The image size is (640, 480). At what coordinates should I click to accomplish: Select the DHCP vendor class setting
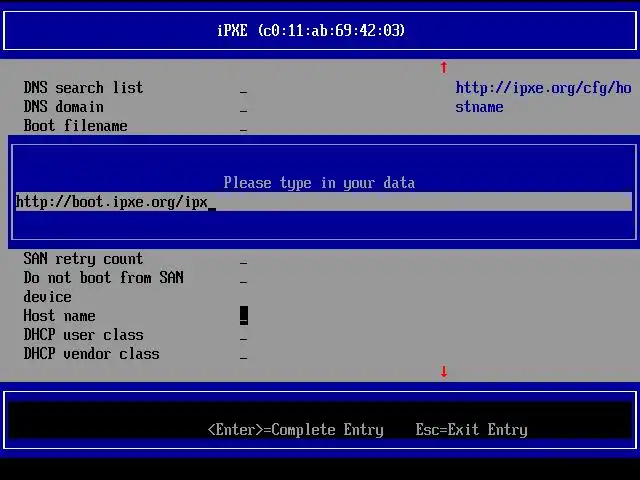click(x=91, y=353)
